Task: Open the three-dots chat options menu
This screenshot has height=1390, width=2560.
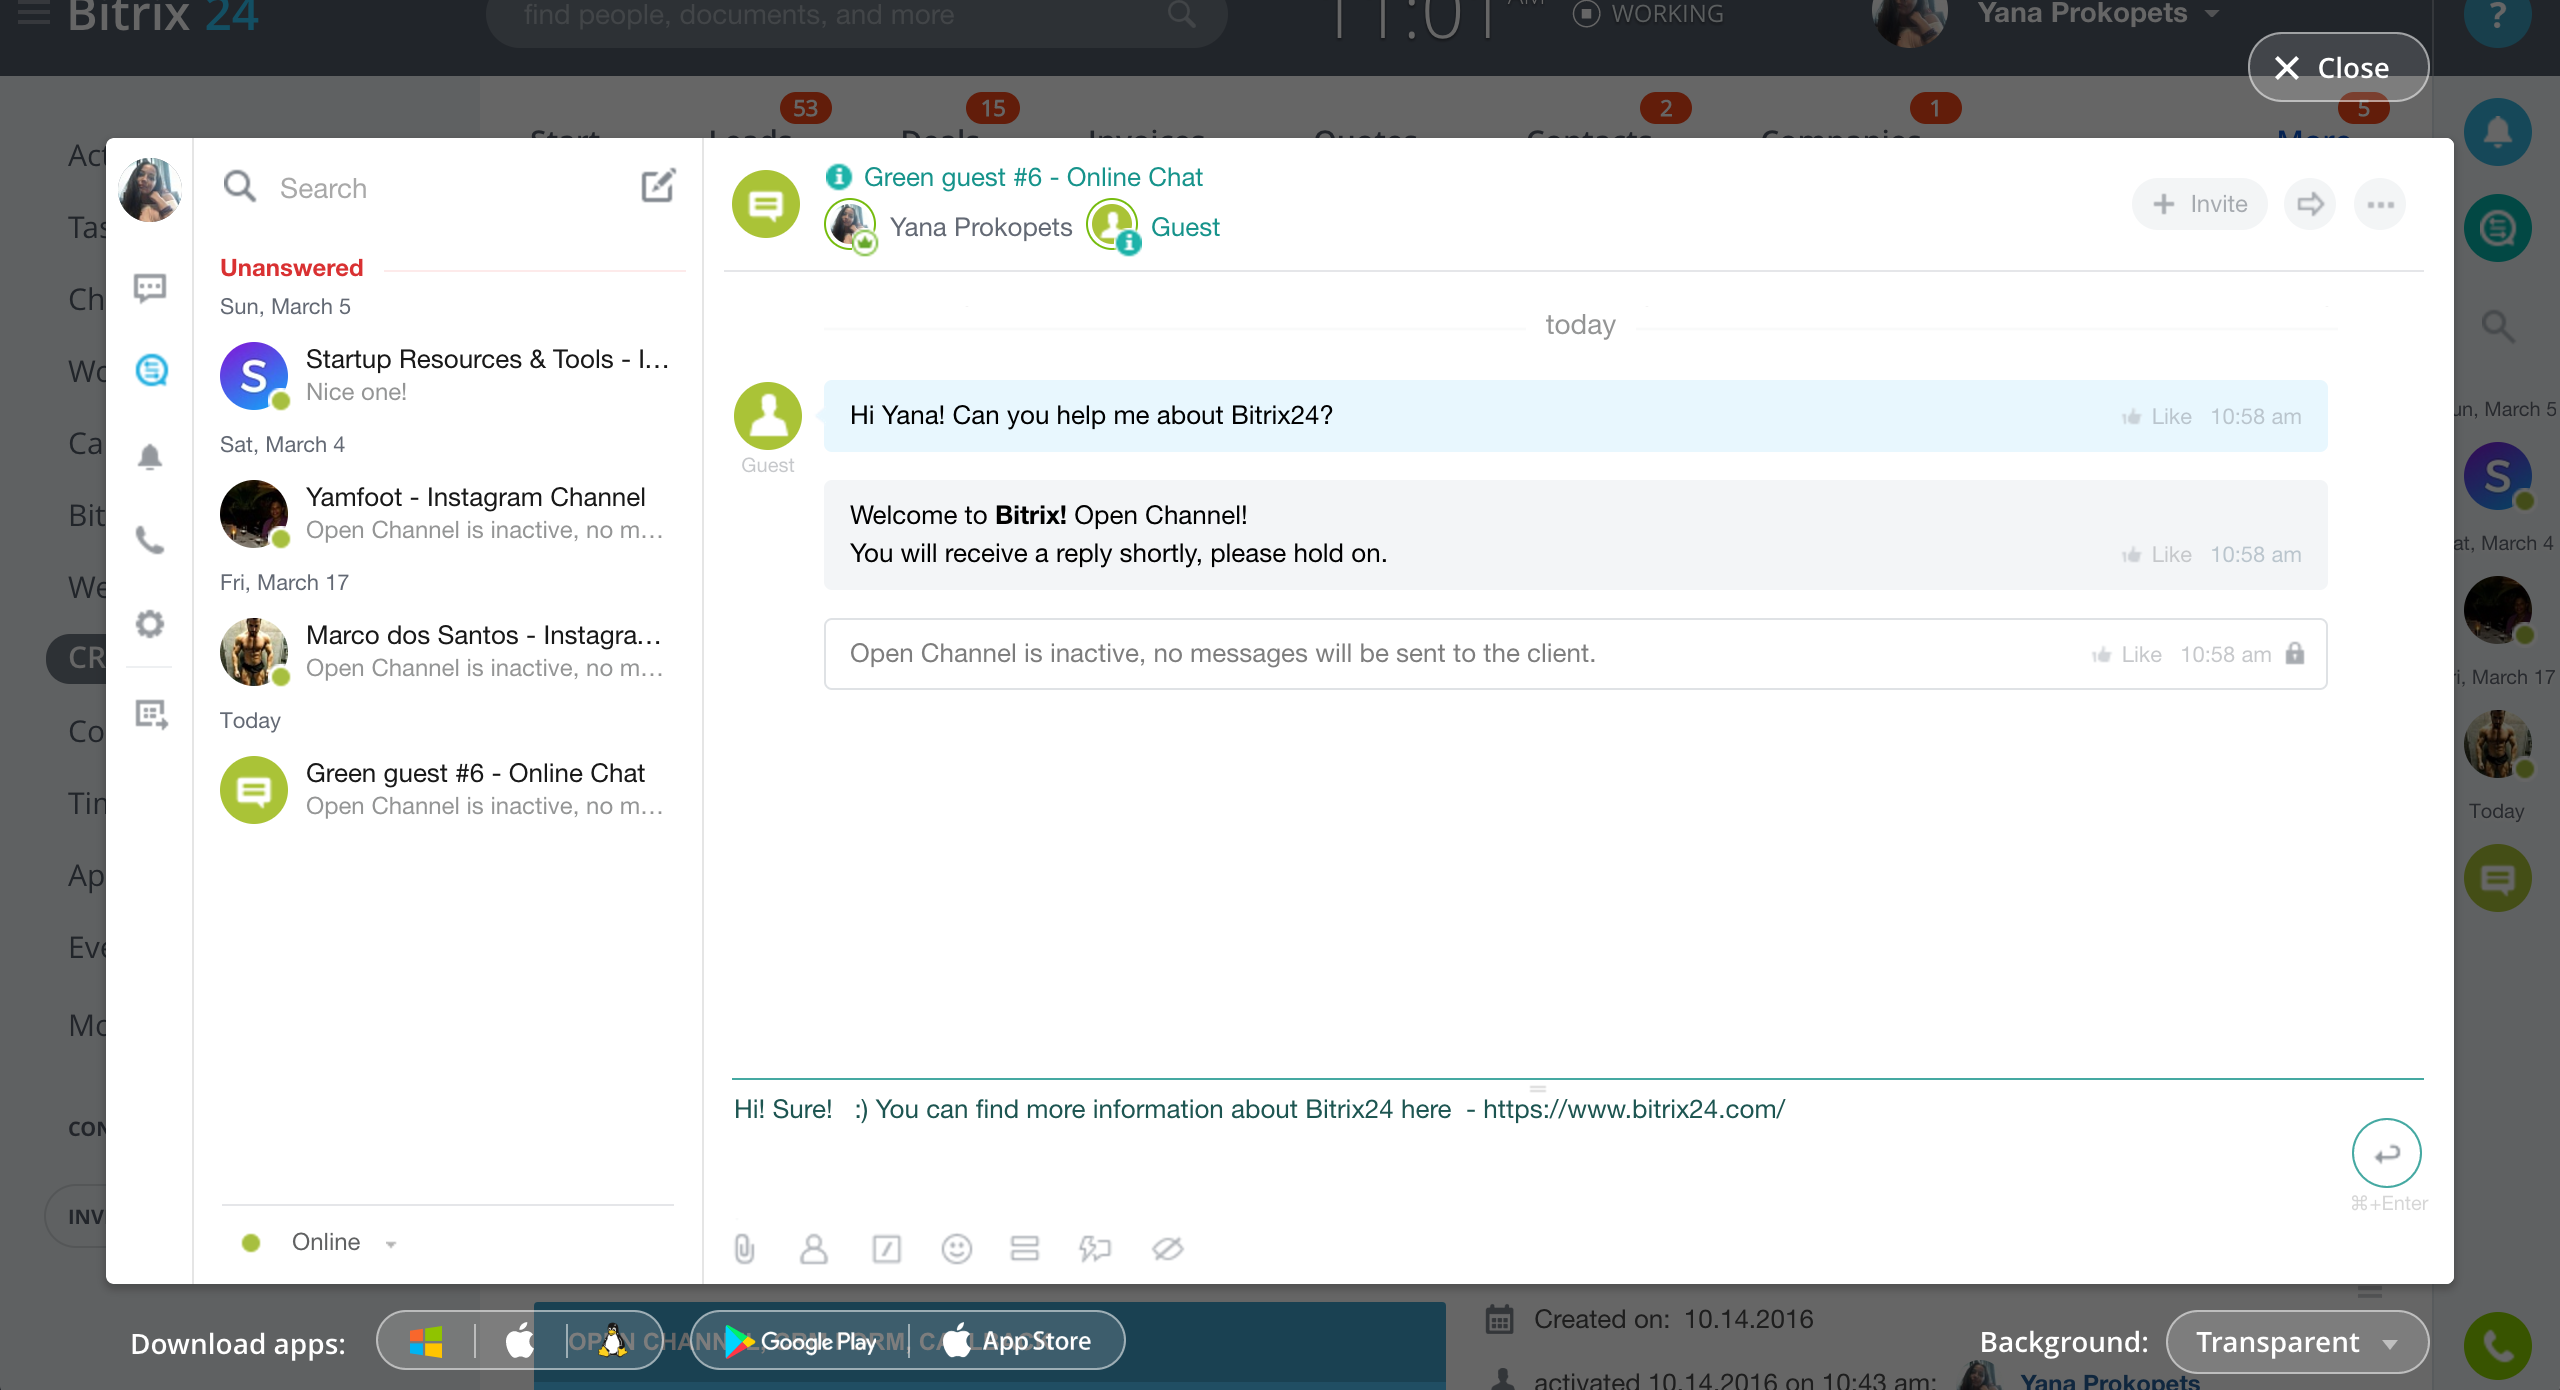Action: (x=2380, y=204)
